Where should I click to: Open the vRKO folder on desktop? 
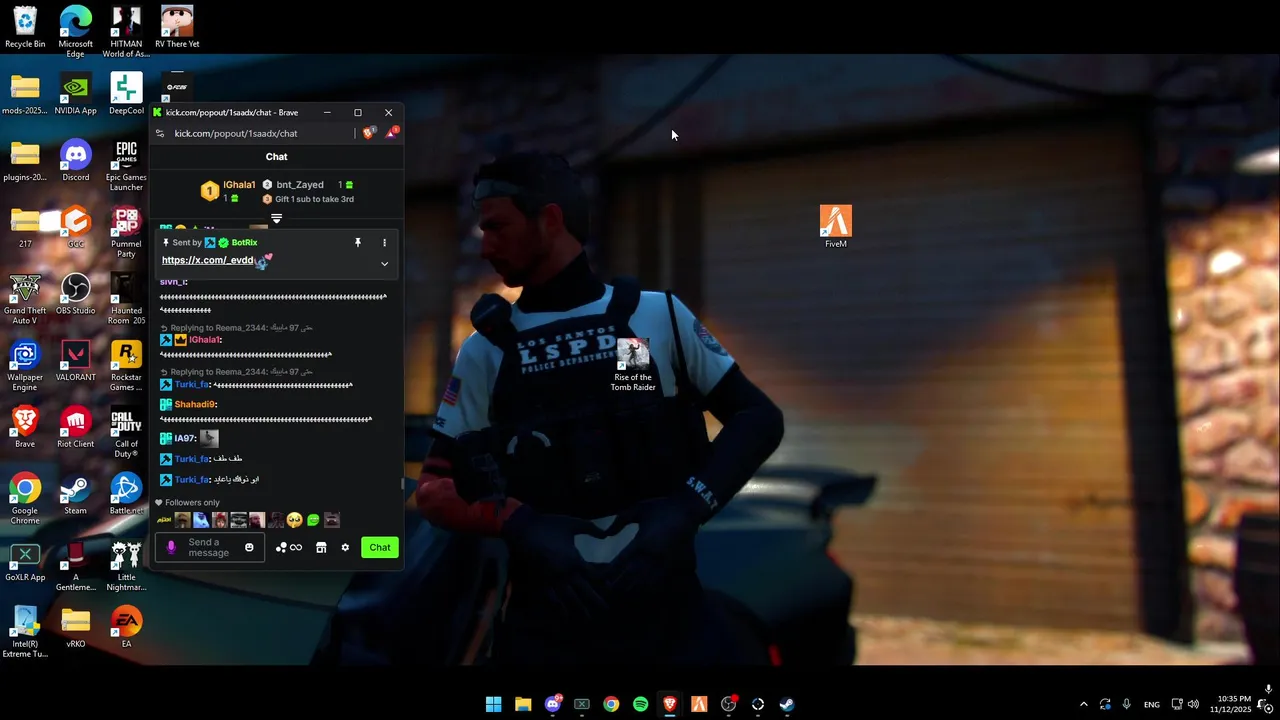[75, 628]
